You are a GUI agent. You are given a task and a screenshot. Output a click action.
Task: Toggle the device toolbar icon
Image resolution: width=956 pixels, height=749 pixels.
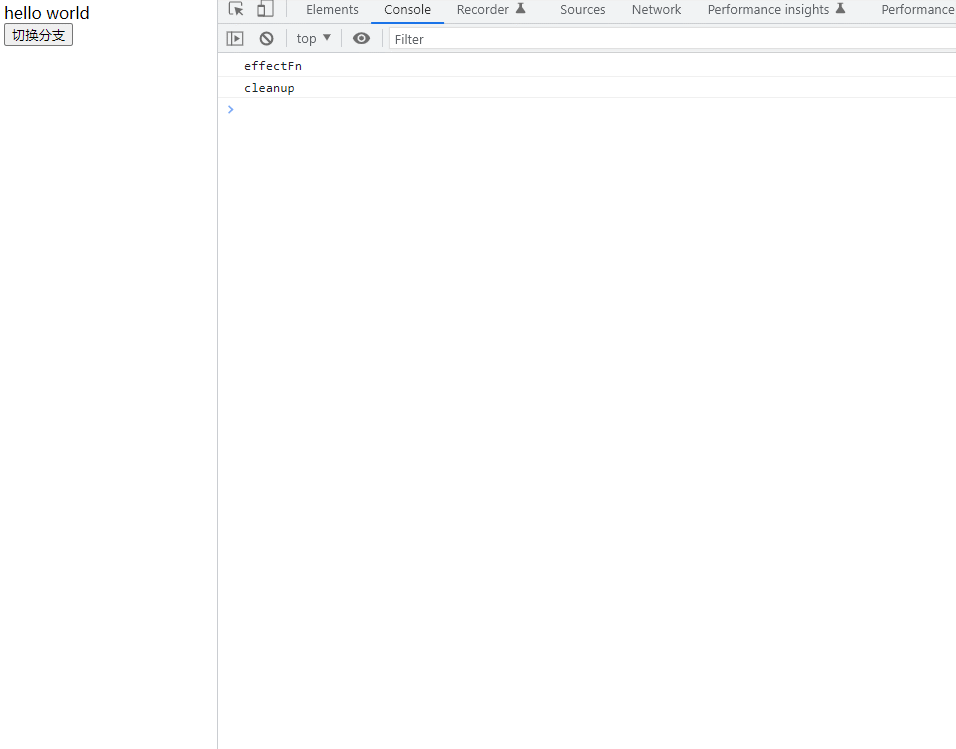click(265, 9)
